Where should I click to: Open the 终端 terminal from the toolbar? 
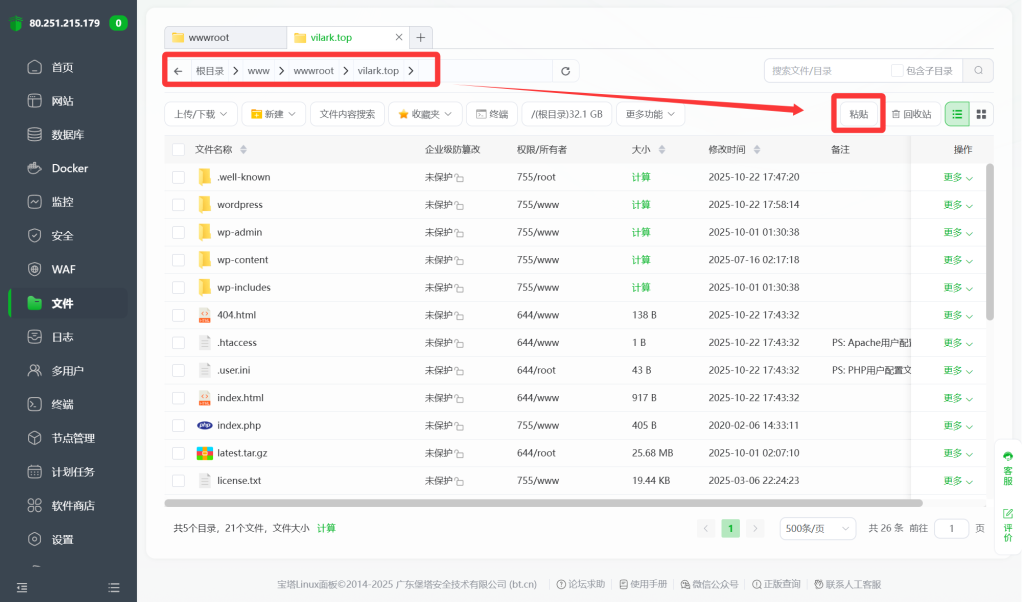point(492,114)
